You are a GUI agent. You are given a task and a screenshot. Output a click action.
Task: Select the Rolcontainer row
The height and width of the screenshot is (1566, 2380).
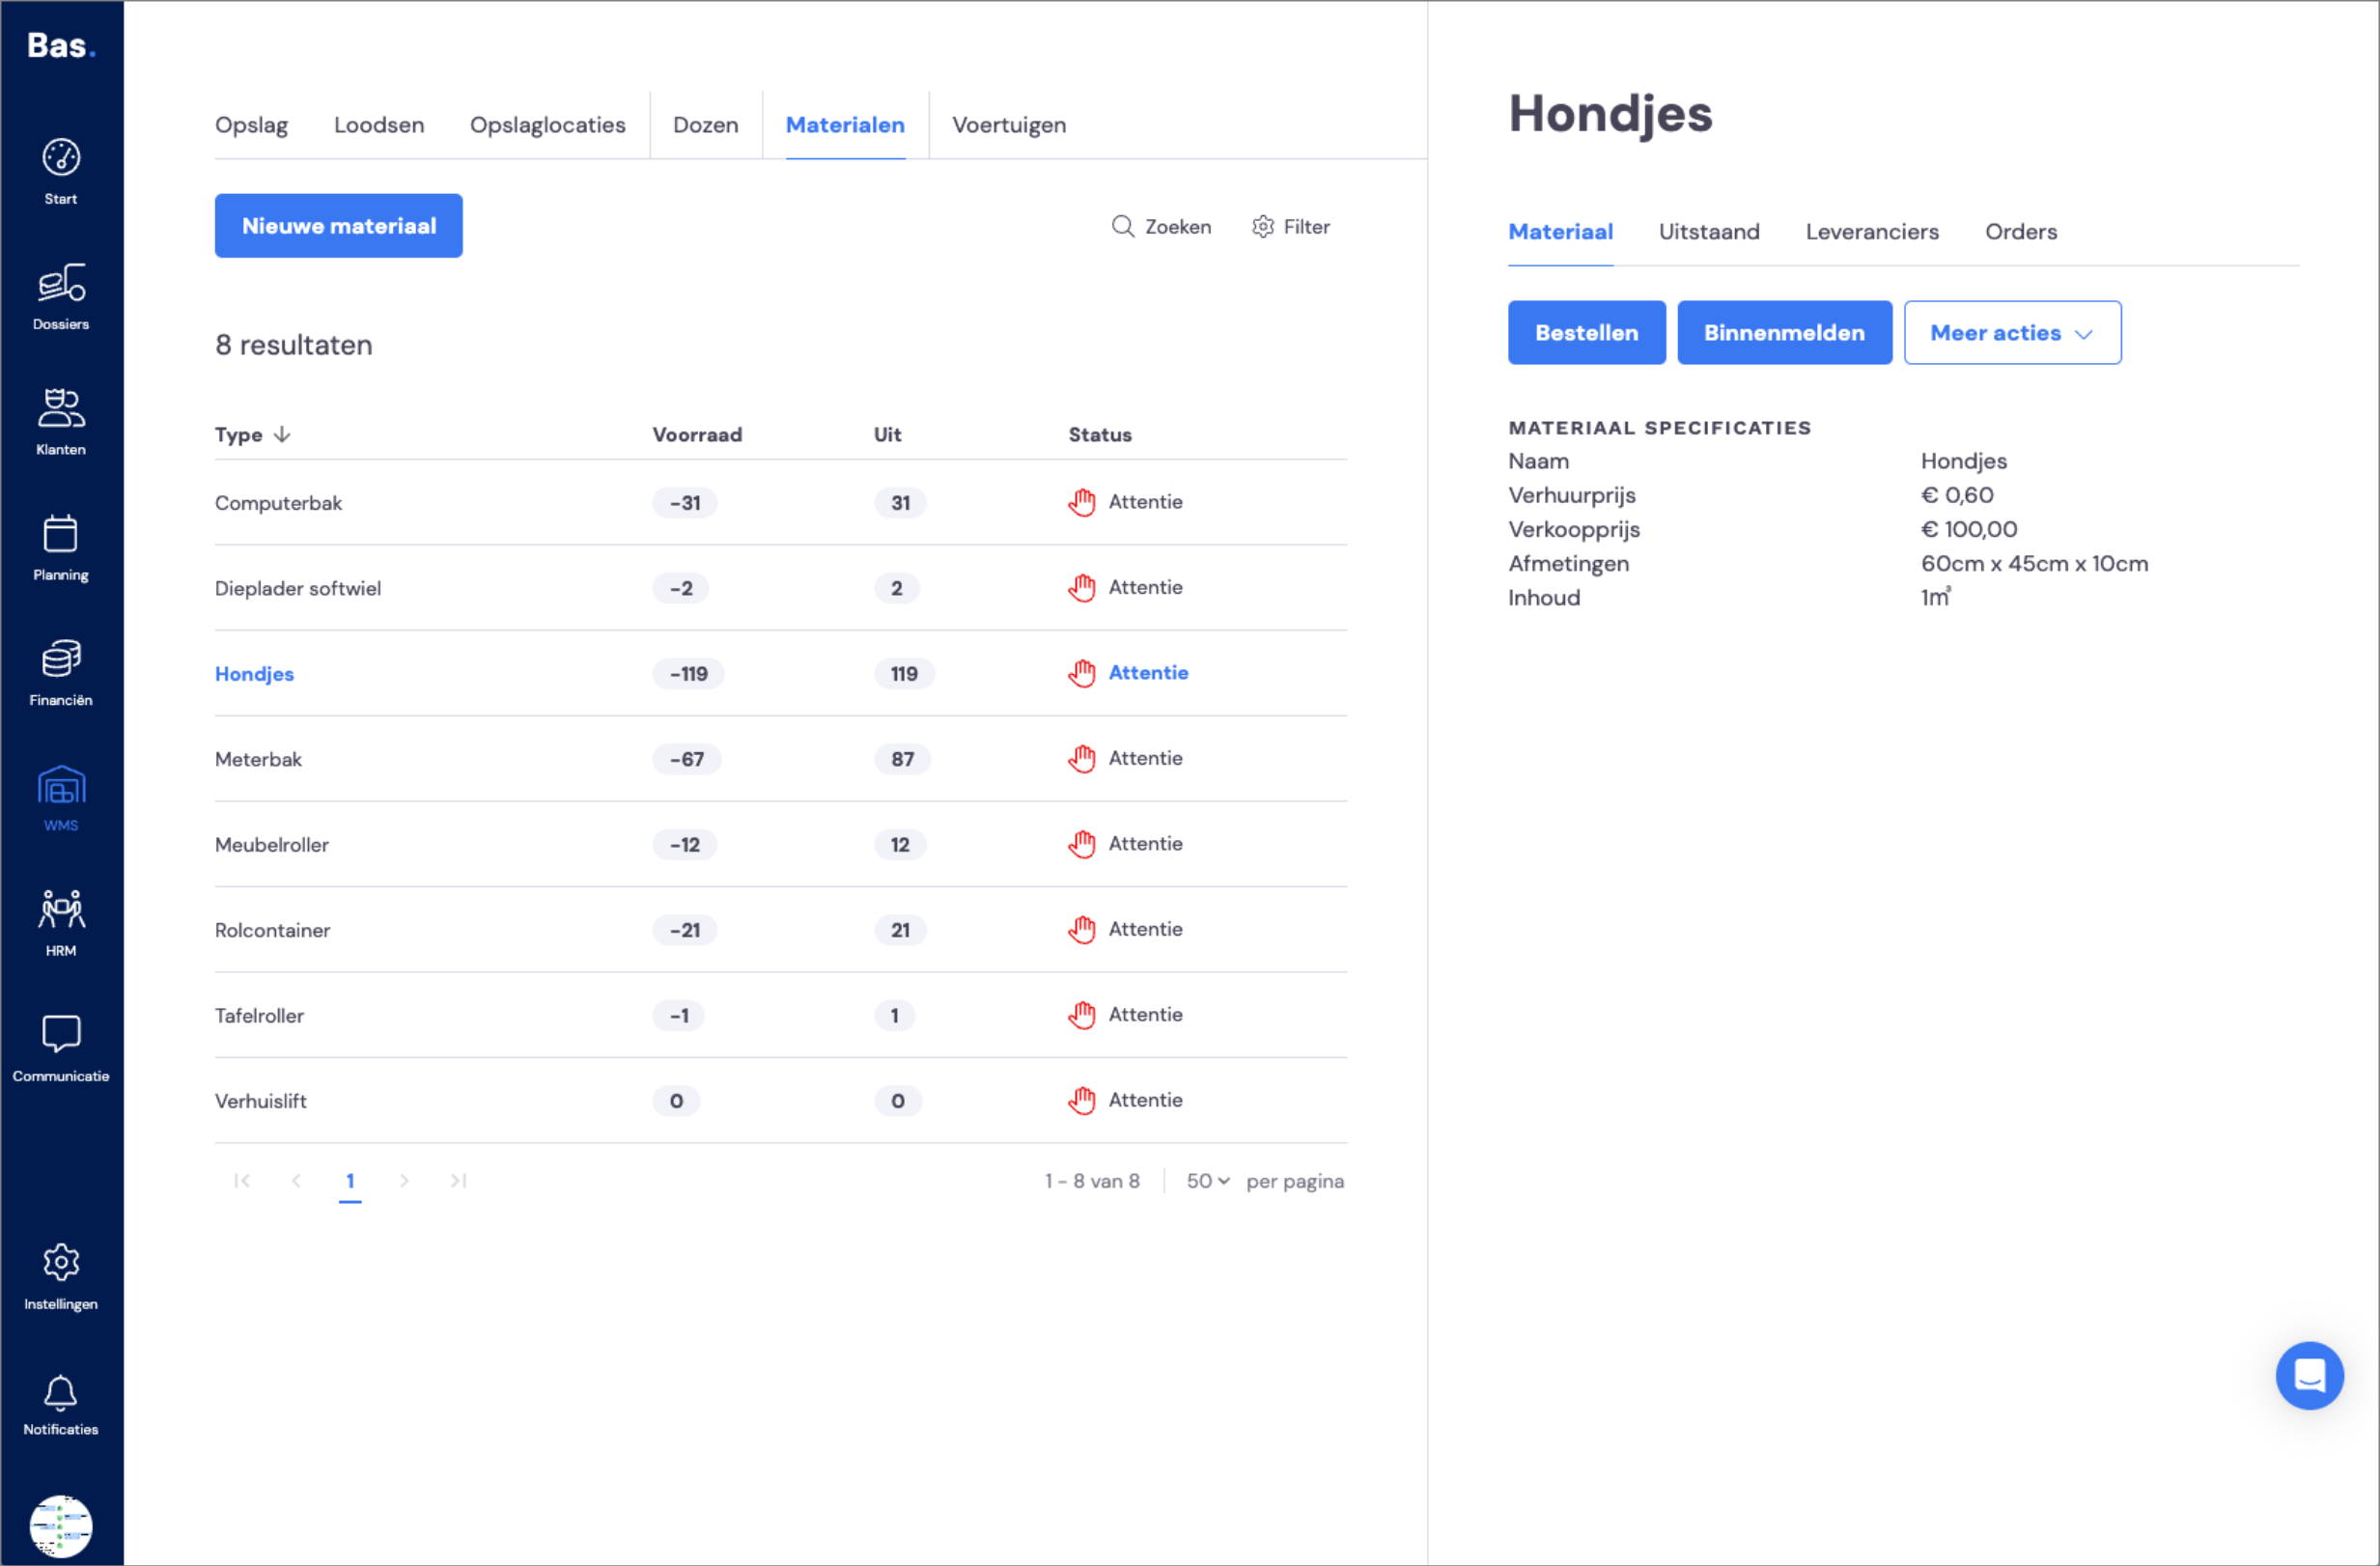click(x=780, y=929)
